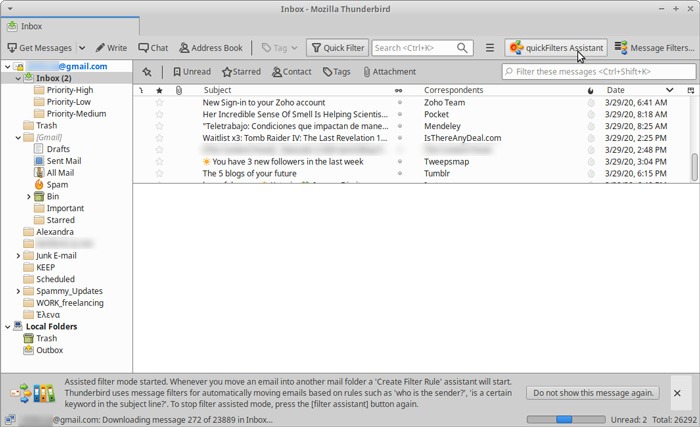Image resolution: width=700 pixels, height=427 pixels.
Task: Open the Get Messages dropdown arrow
Action: [82, 48]
